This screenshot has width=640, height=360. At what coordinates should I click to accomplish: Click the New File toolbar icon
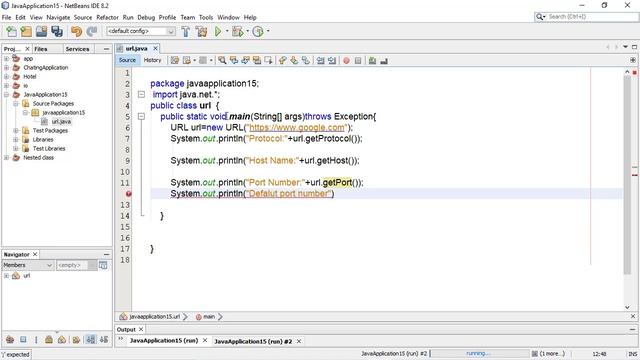[x=11, y=31]
